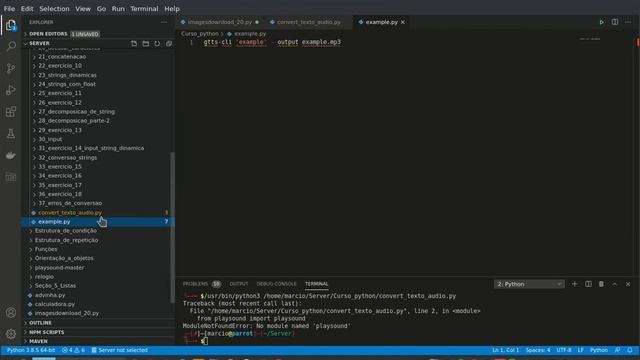Change indentation via 'Spaces: 4'
640x360 pixels.
[x=538, y=350]
